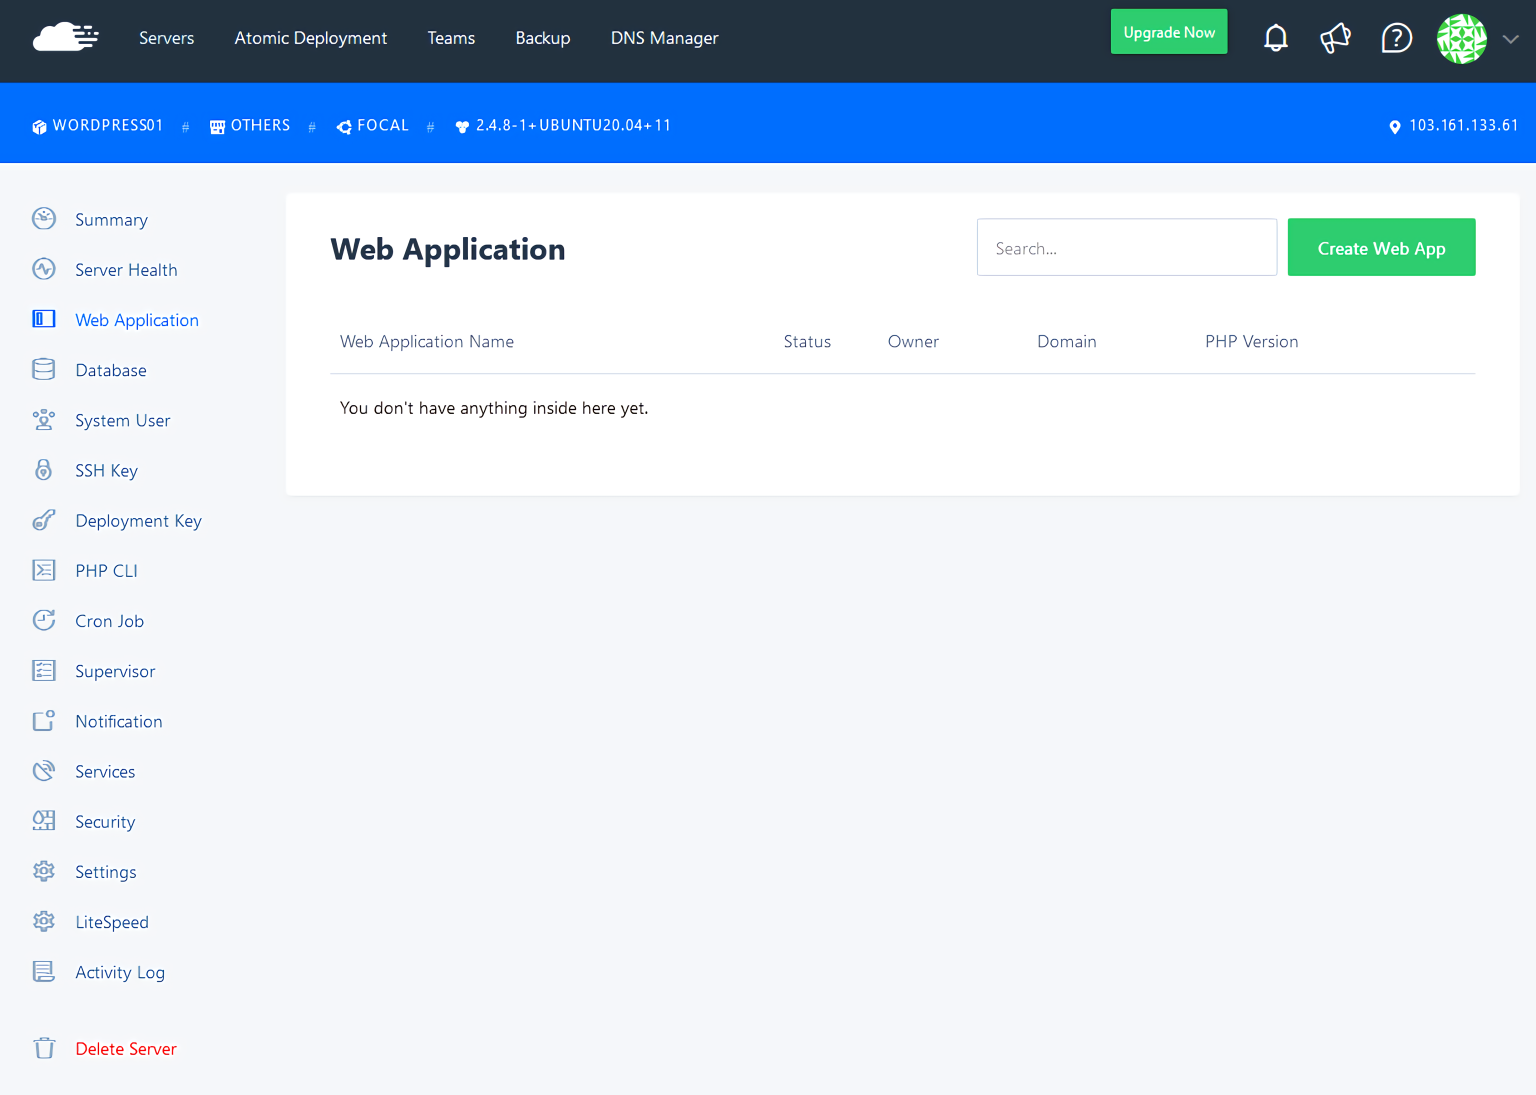Open the help question mark icon
The width and height of the screenshot is (1536, 1095).
[1396, 38]
